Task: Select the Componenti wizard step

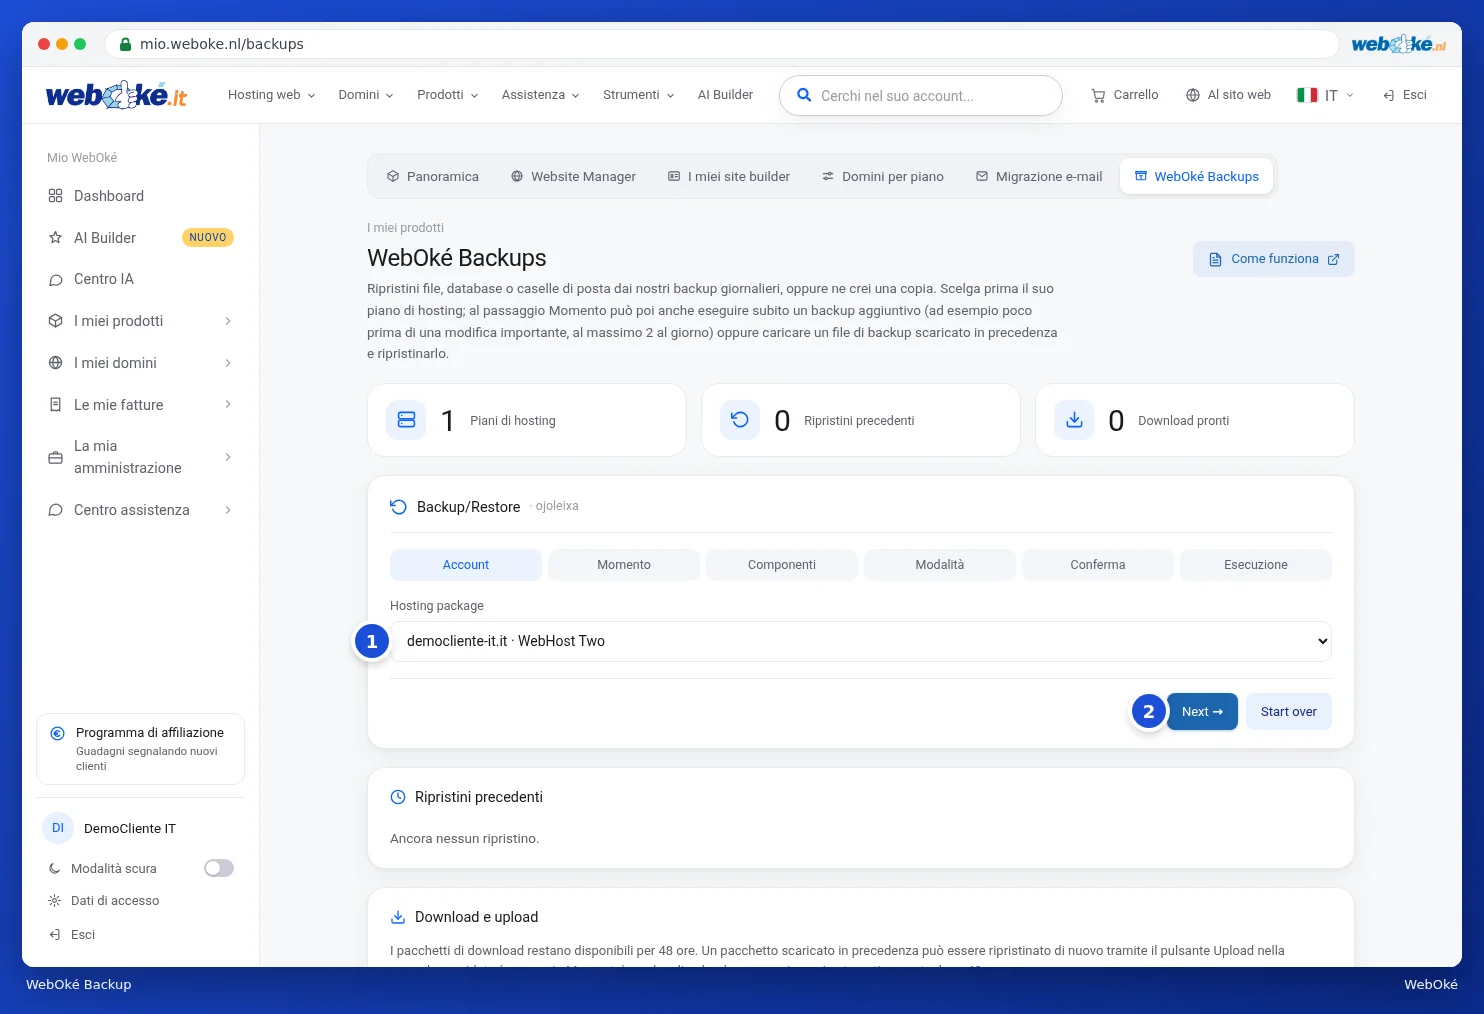Action: click(x=782, y=565)
